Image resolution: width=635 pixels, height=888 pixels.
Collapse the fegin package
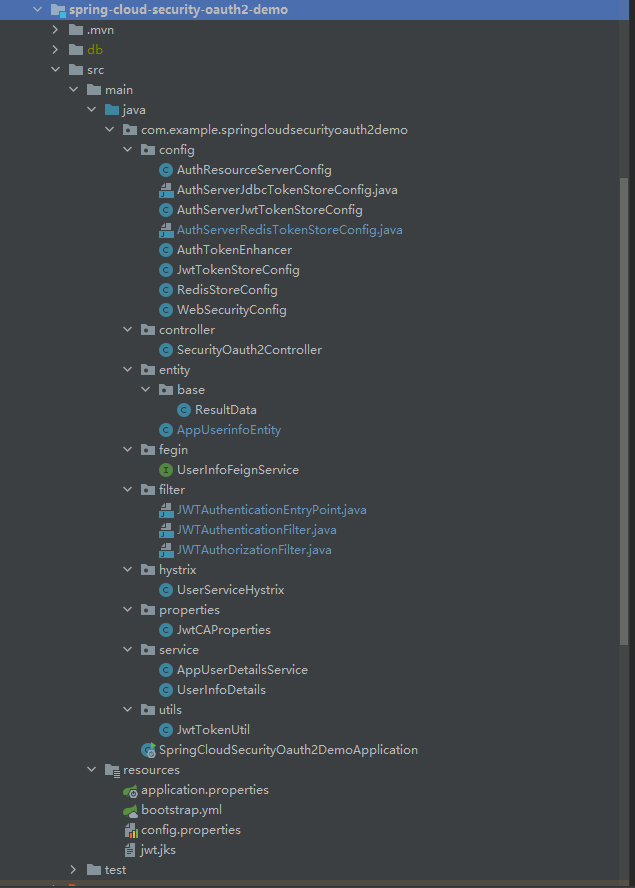pyautogui.click(x=128, y=450)
